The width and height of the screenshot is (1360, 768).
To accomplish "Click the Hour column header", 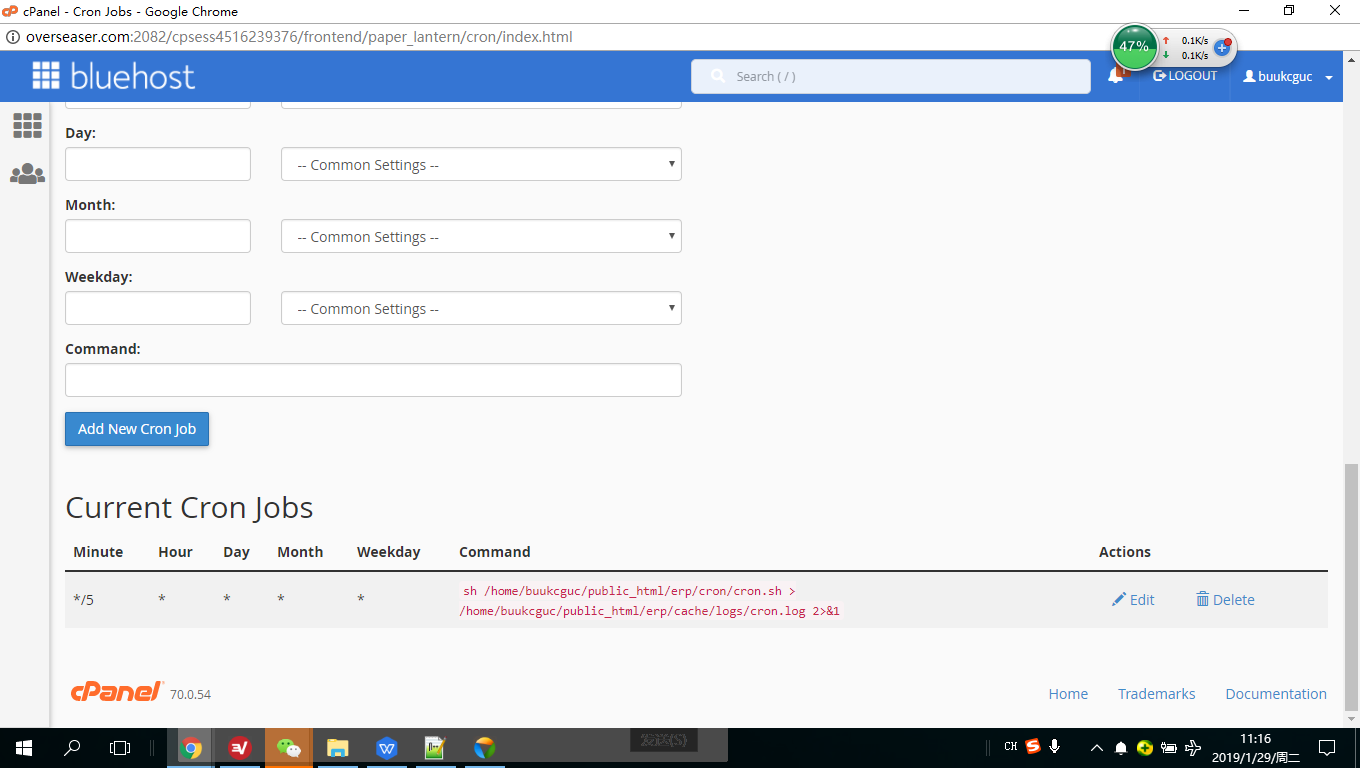I will tap(175, 552).
